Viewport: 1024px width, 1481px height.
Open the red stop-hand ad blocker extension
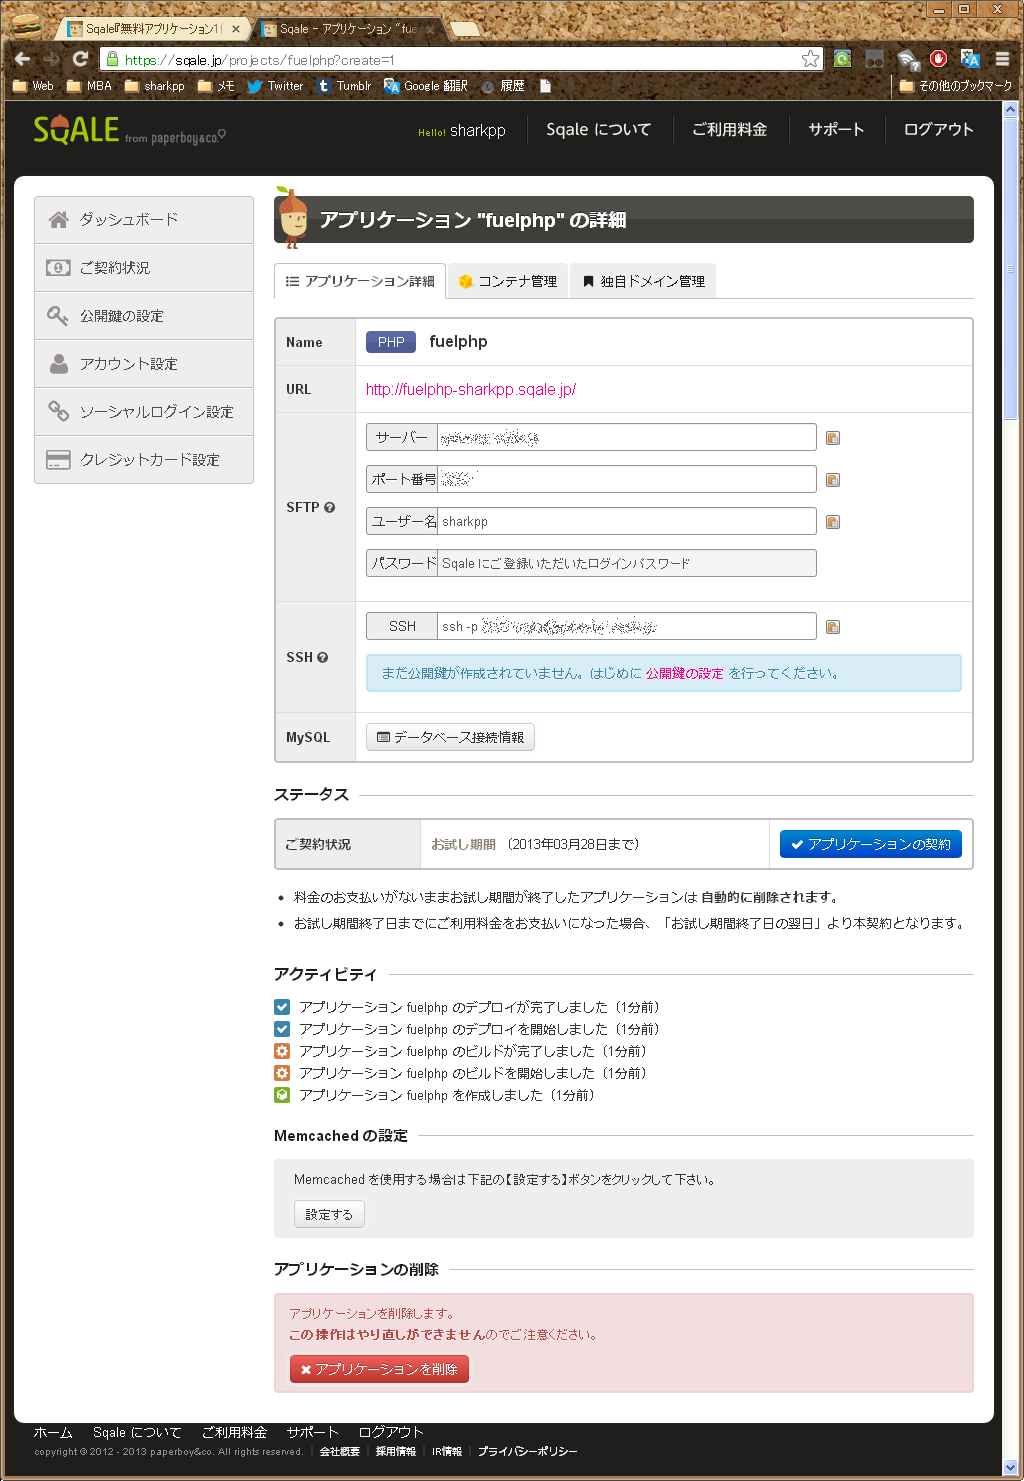pos(938,59)
